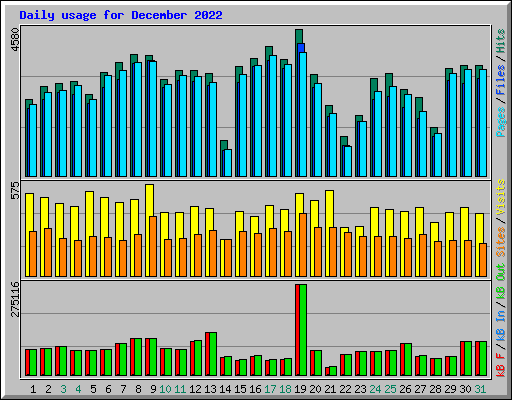512x400 pixels.
Task: Click the cyan pages bar for day 22
Action: point(348,161)
